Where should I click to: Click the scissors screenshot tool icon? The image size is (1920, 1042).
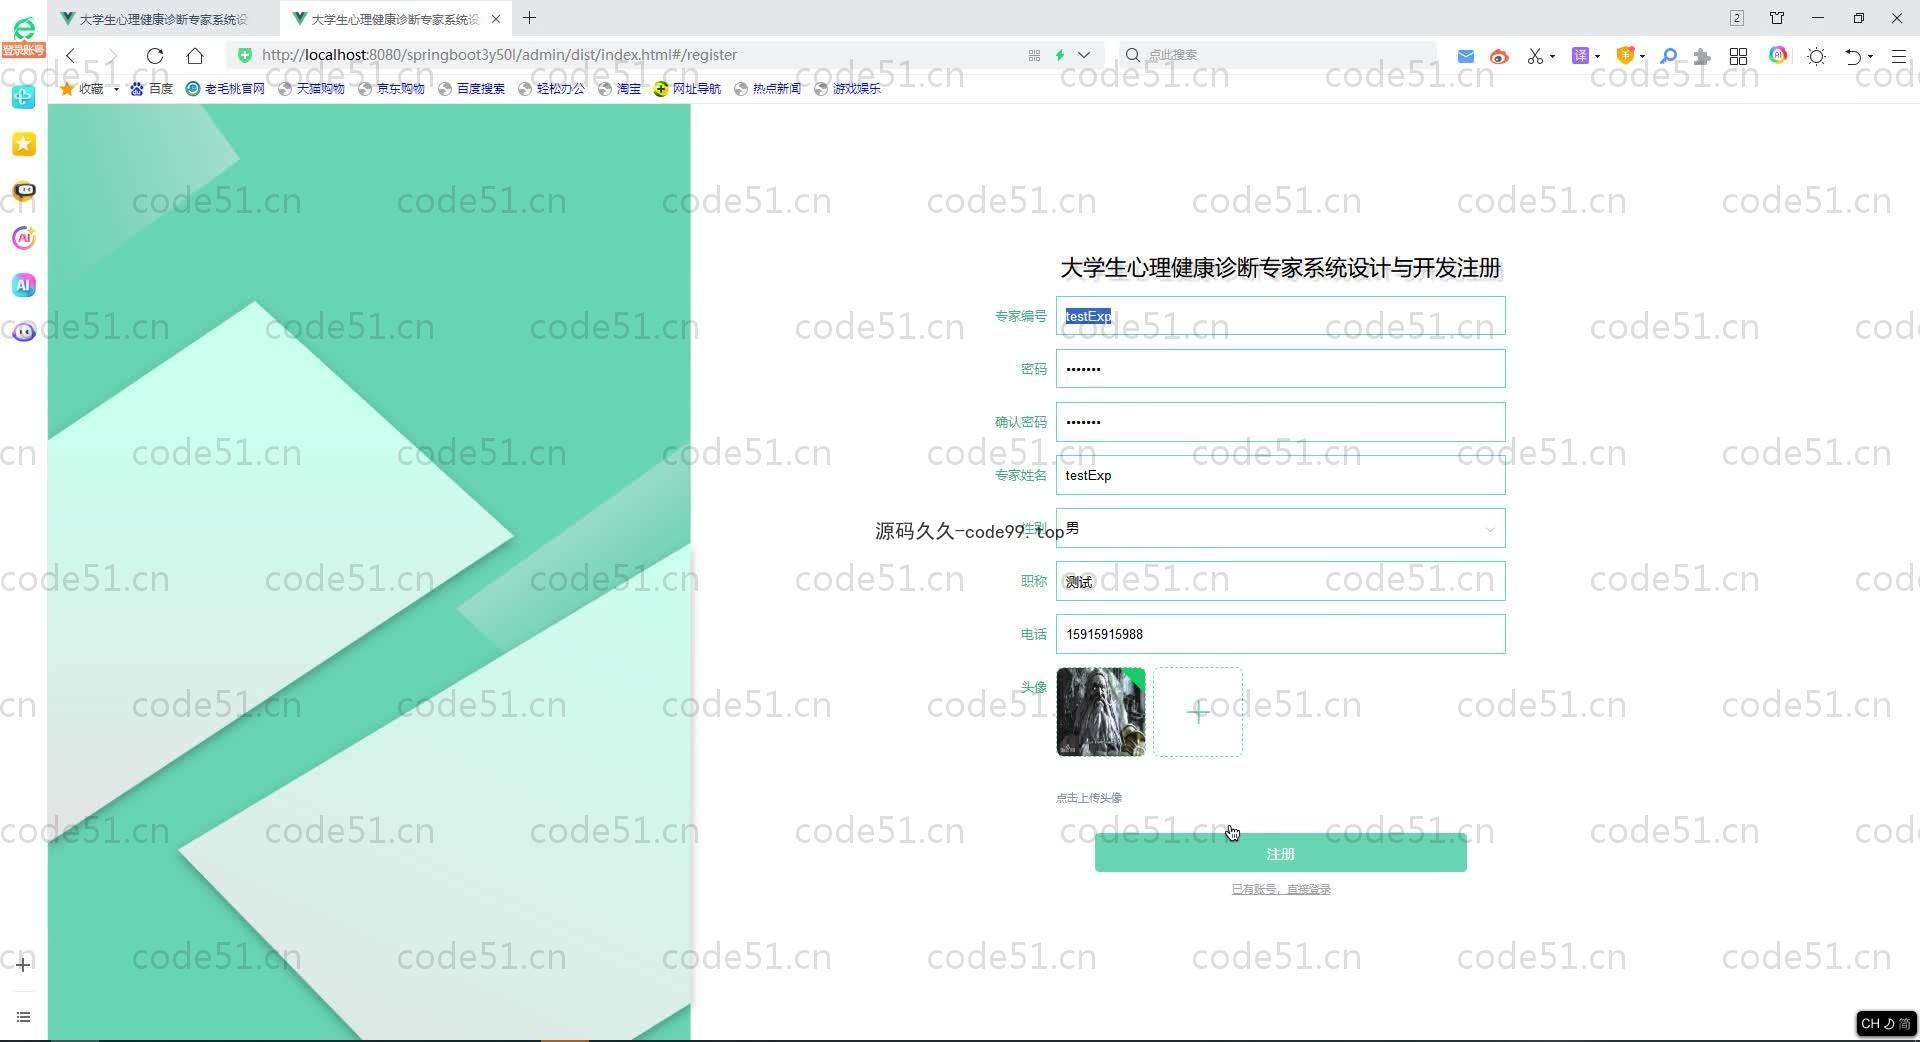point(1535,56)
